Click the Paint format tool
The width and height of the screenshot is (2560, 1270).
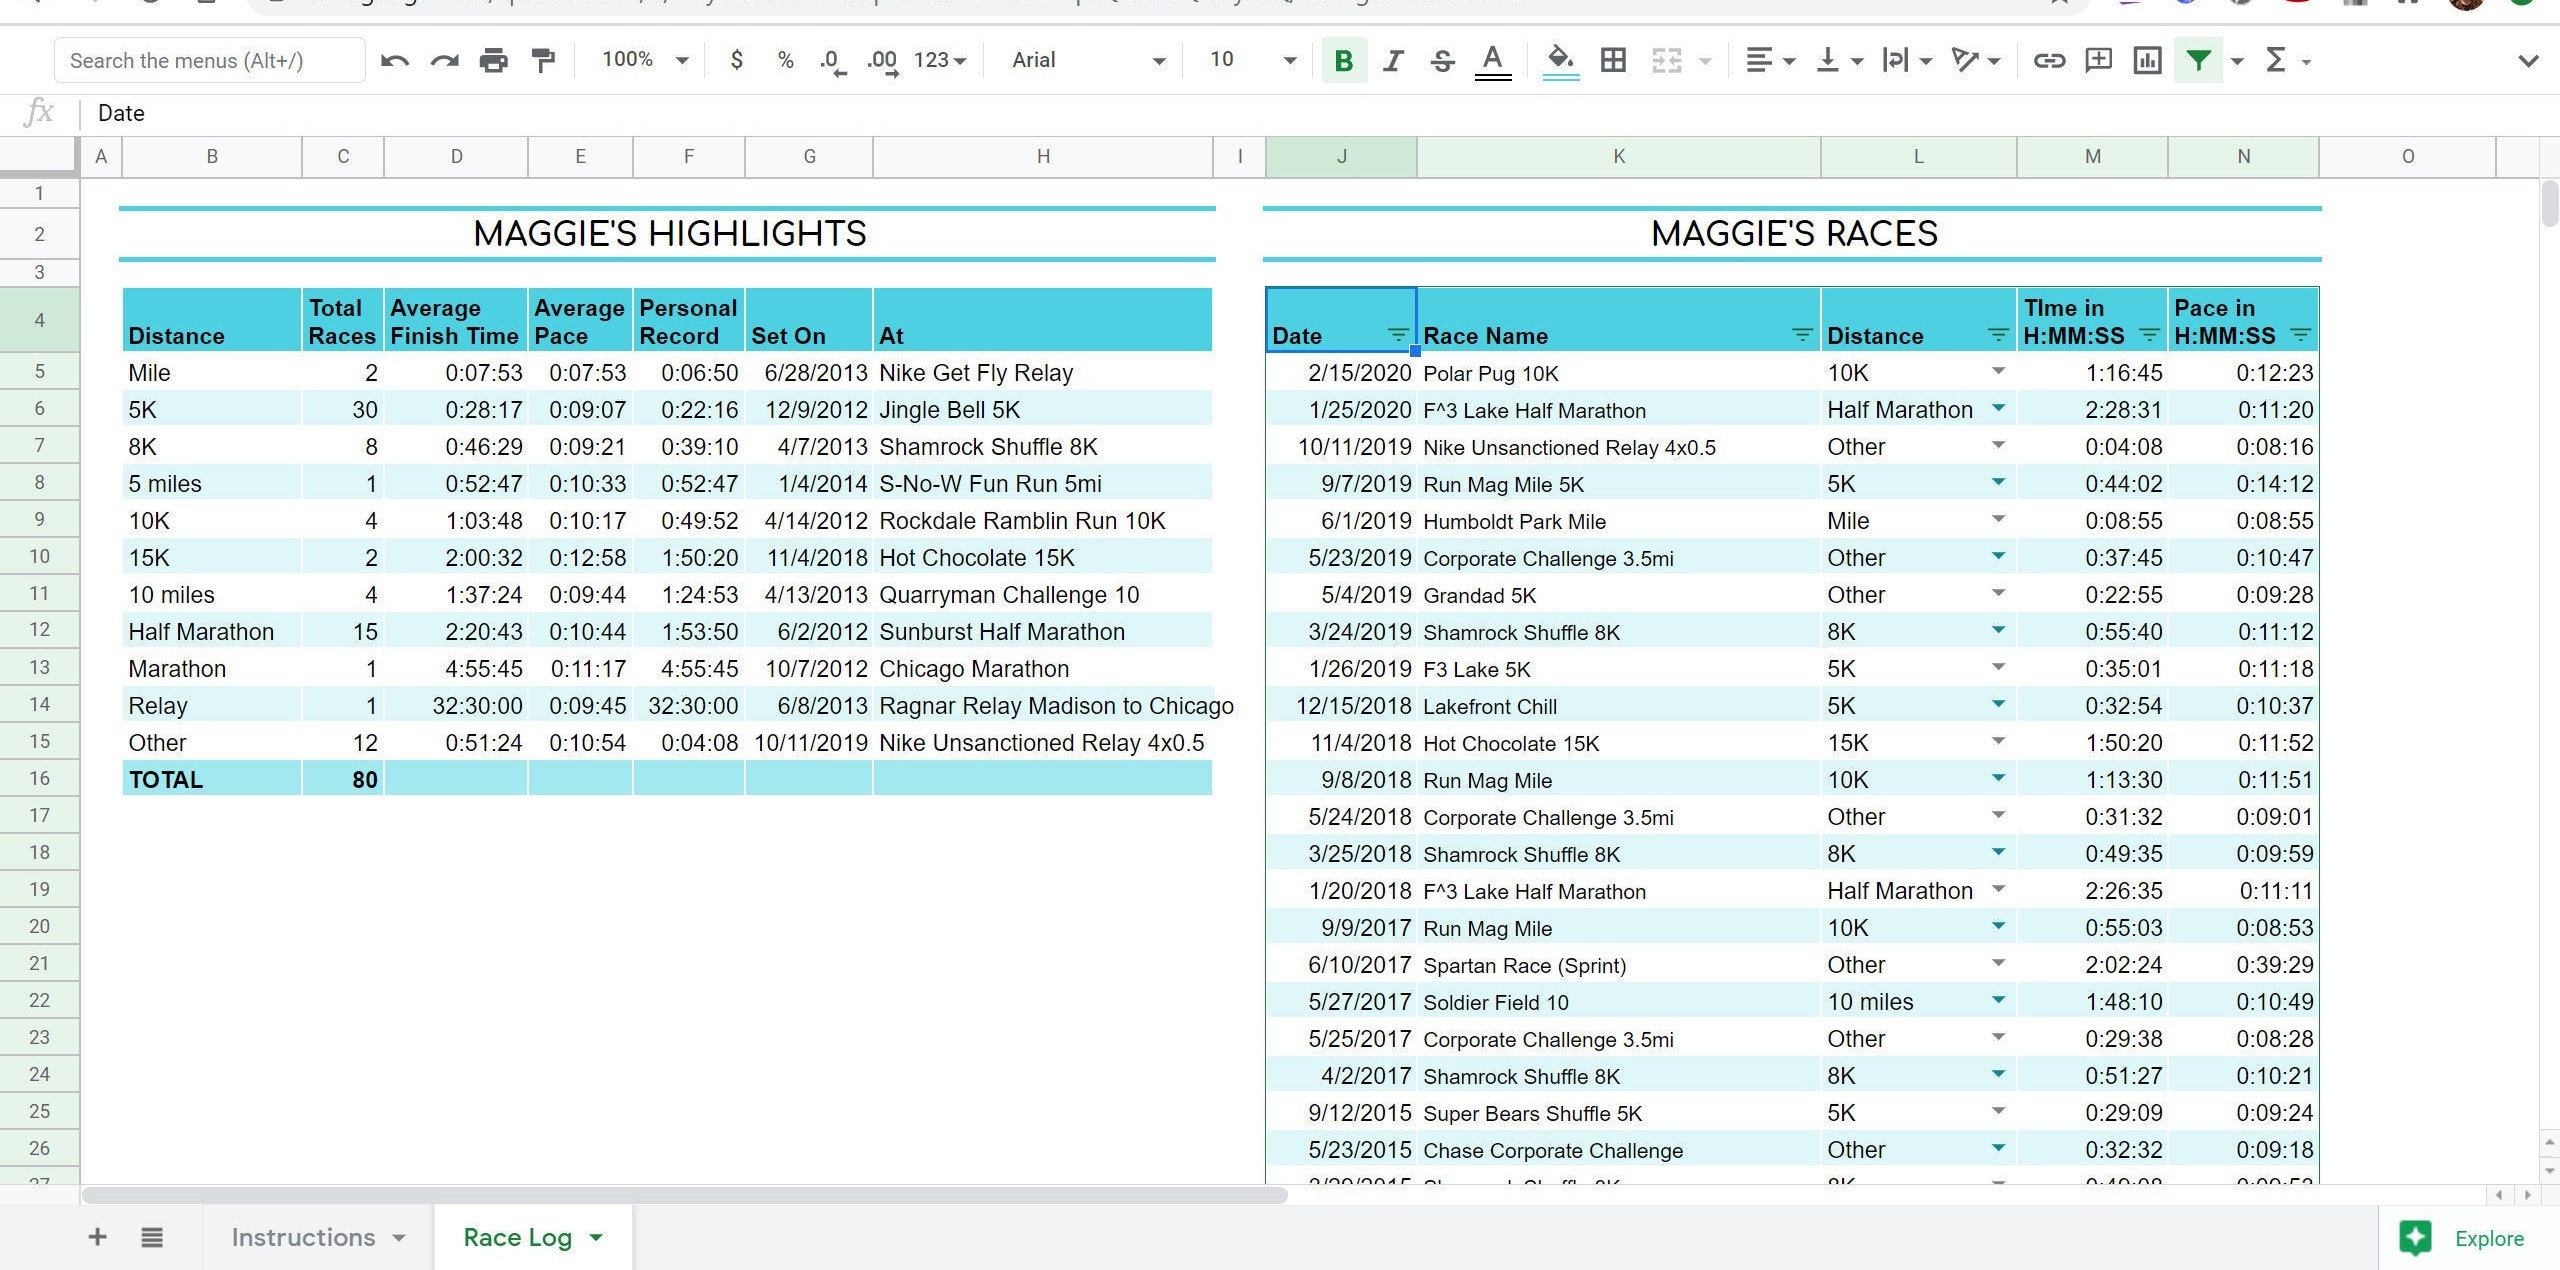point(542,60)
